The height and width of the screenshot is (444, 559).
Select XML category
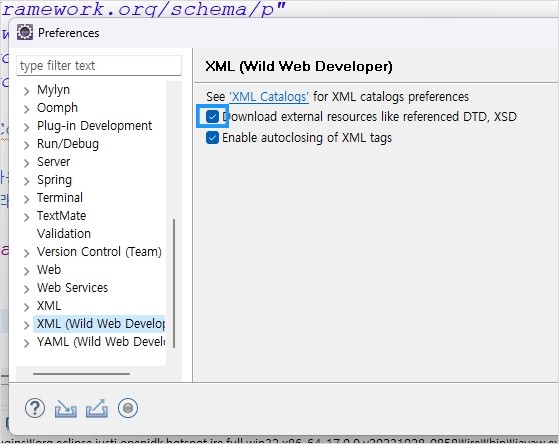49,306
